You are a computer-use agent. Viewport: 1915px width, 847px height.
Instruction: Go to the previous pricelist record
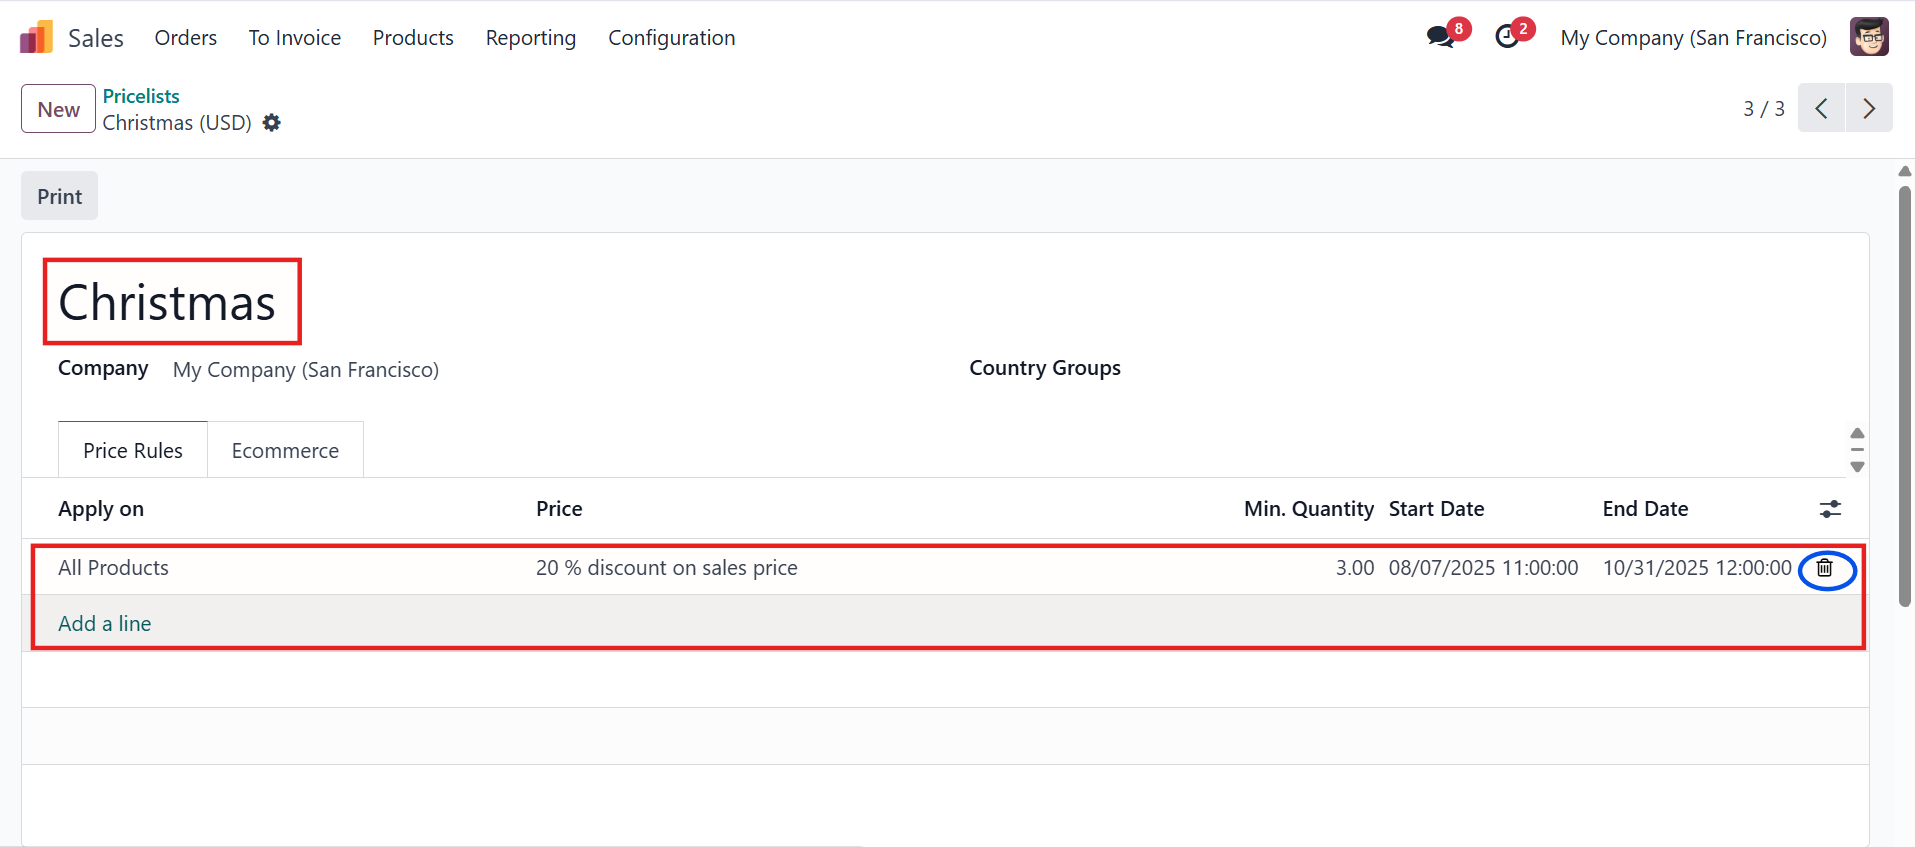(1821, 108)
